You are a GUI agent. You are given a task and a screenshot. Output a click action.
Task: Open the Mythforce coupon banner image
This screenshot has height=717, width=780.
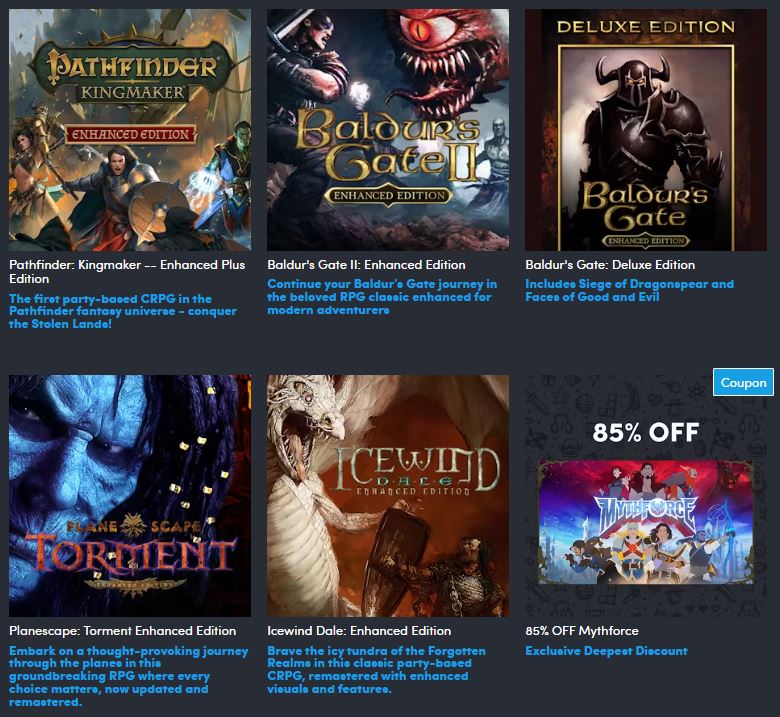pyautogui.click(x=646, y=521)
